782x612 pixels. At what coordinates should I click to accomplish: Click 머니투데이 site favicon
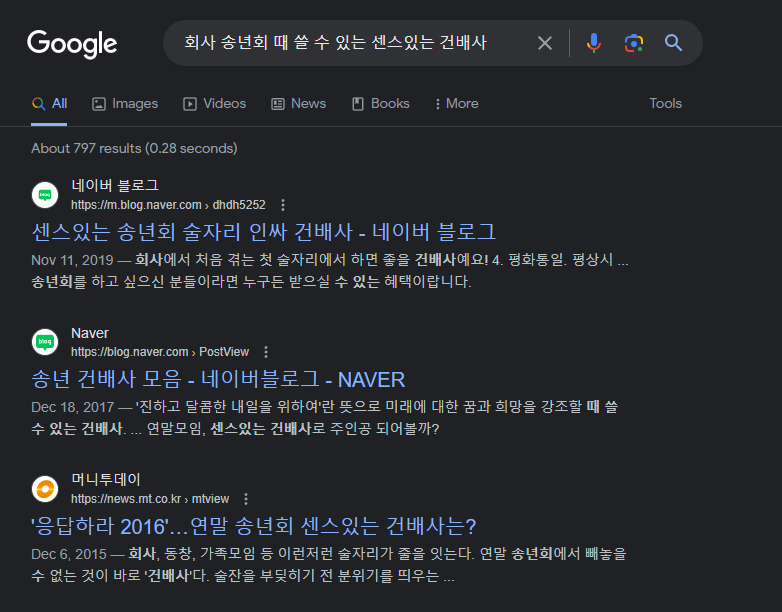point(45,488)
